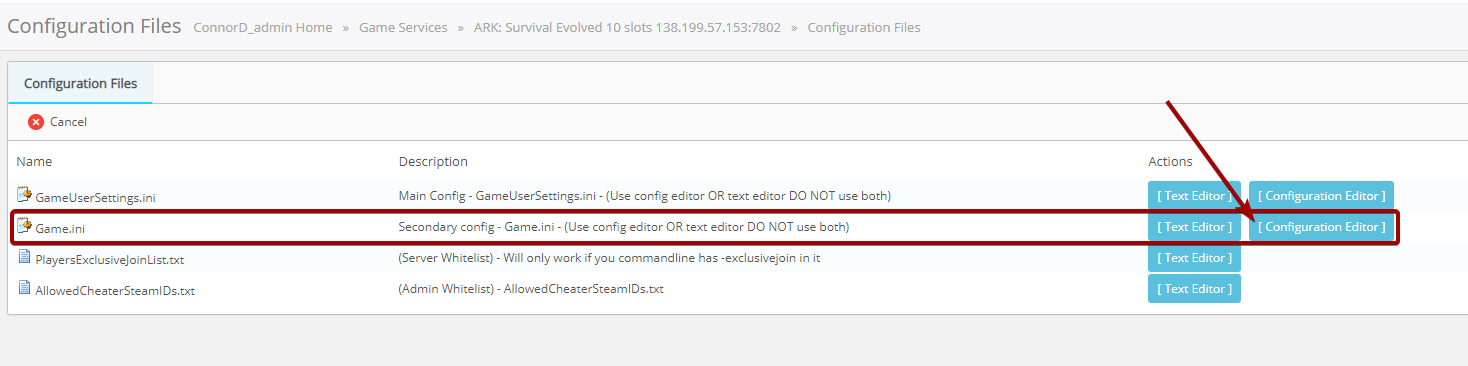1468x366 pixels.
Task: Open Configuration Editor for GameUserSettings.ini
Action: pyautogui.click(x=1321, y=196)
